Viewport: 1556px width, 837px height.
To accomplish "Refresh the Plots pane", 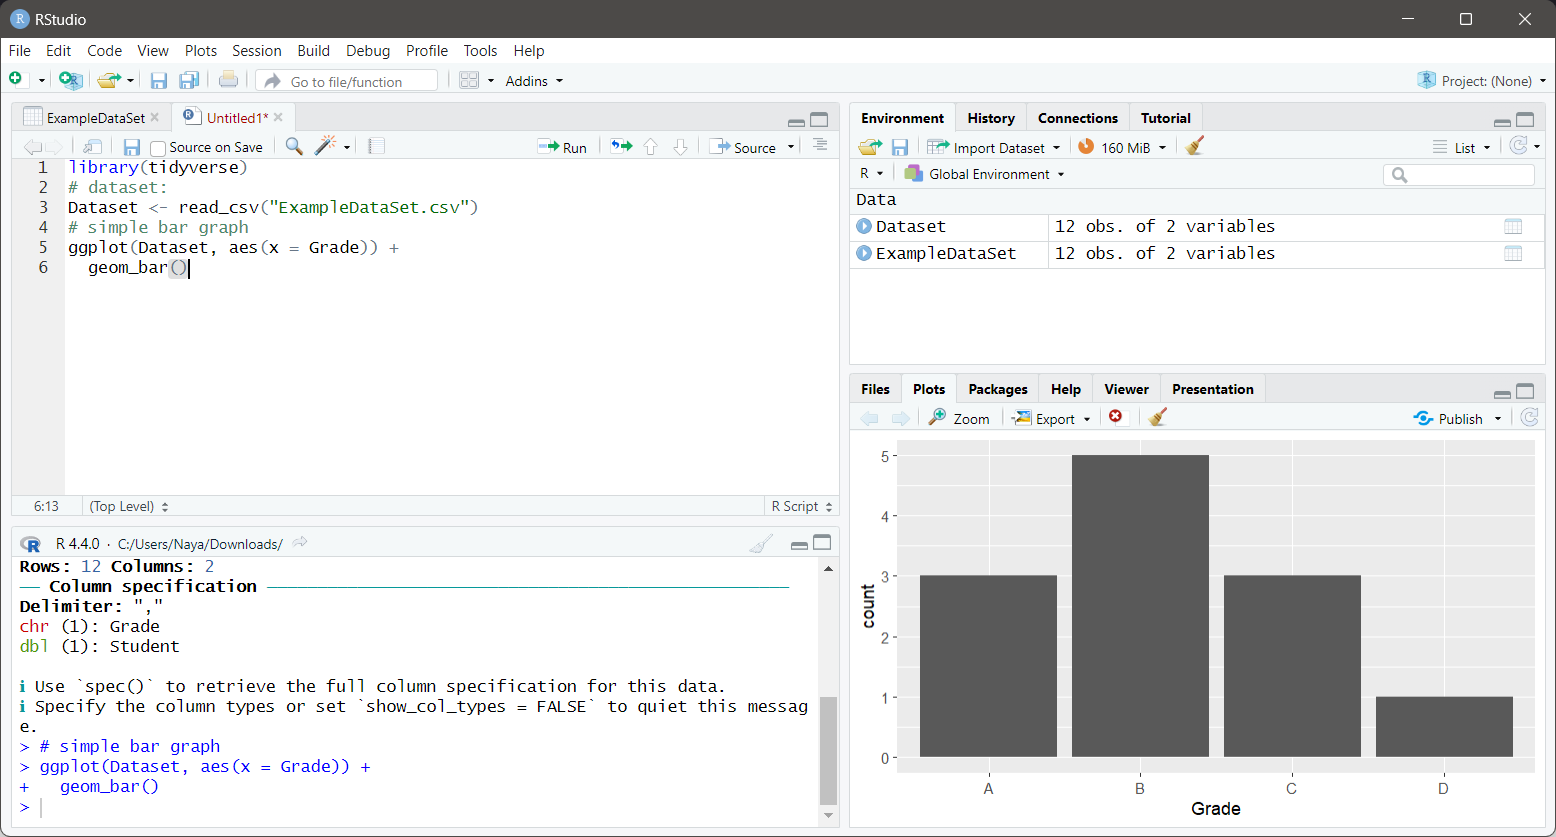I will click(x=1529, y=417).
